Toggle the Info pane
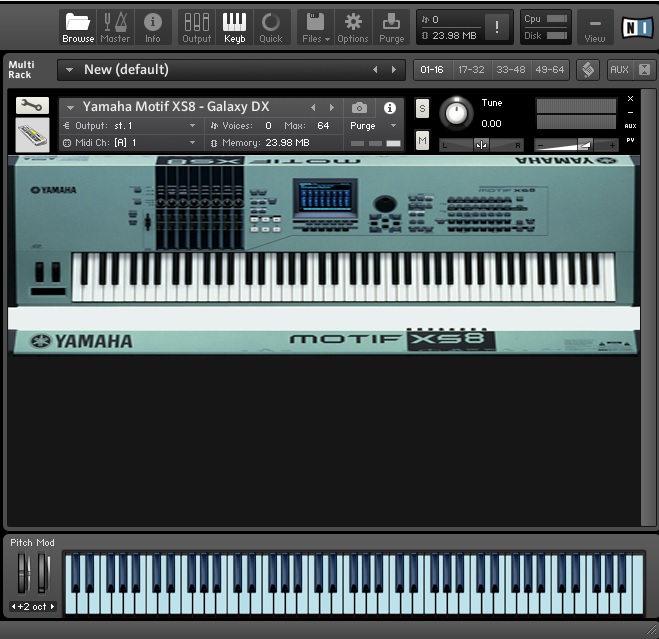659x639 pixels. (x=153, y=27)
